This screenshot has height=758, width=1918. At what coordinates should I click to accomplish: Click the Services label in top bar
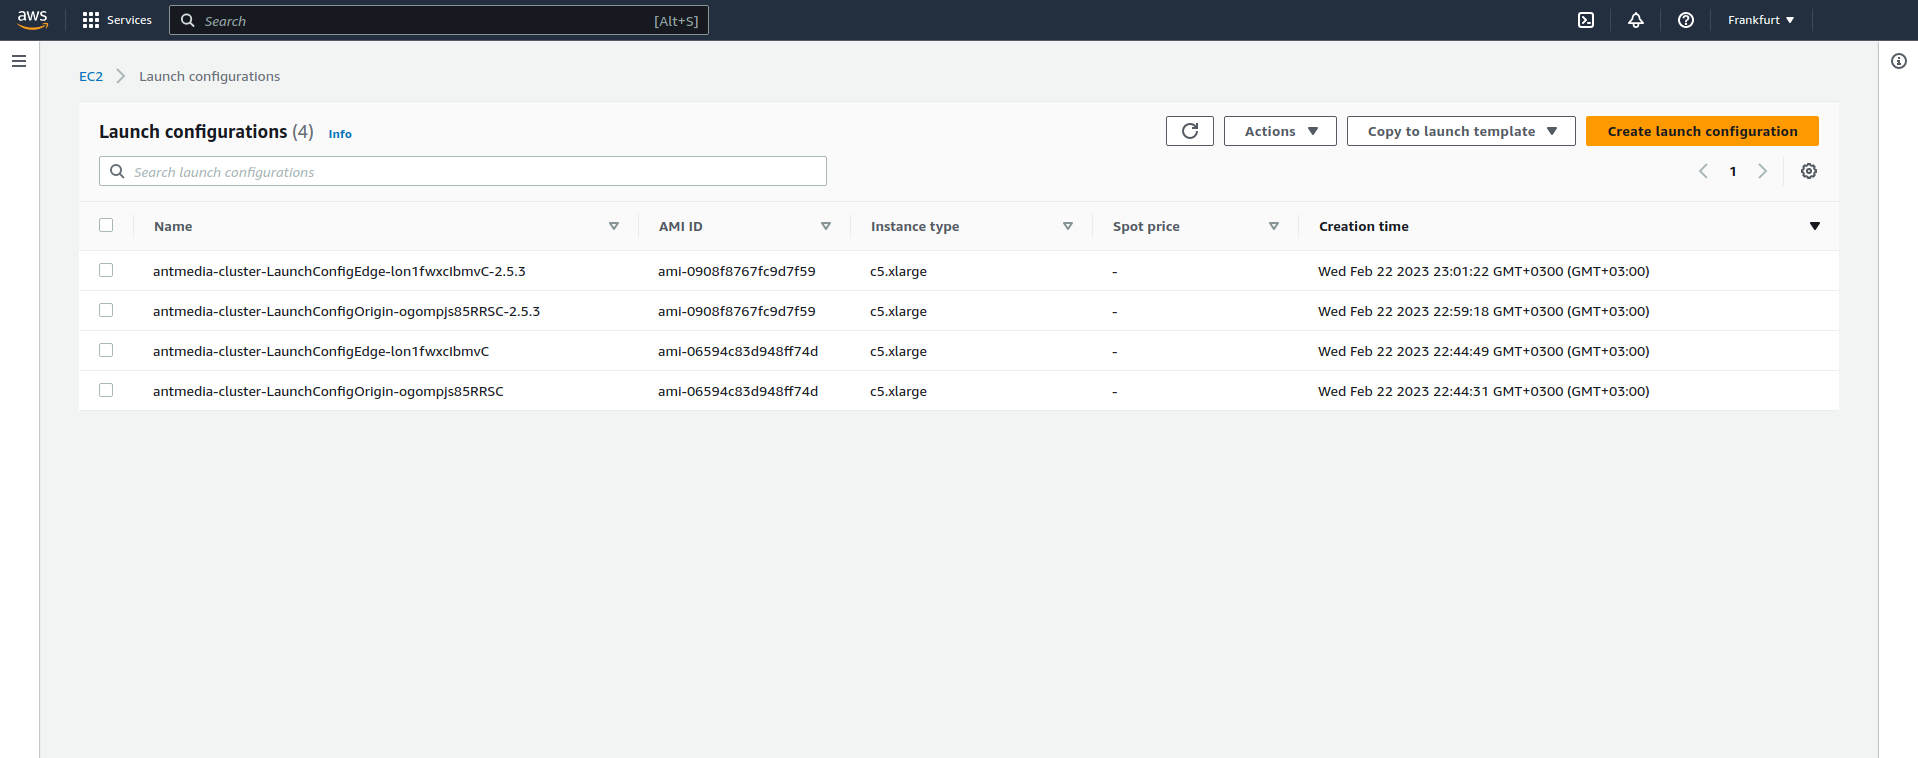(129, 20)
